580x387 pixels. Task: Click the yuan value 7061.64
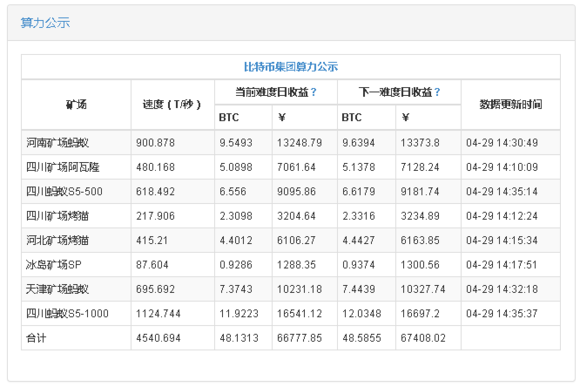[x=297, y=167]
